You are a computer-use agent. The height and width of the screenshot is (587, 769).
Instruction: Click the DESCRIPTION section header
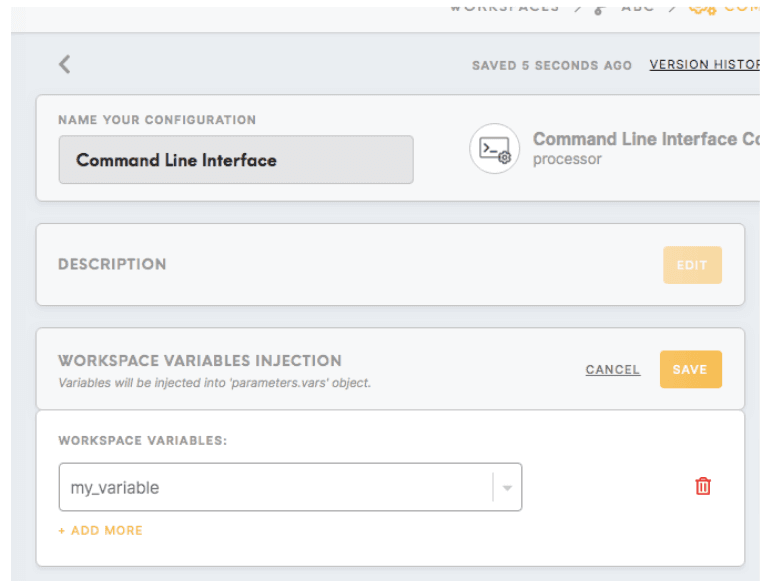[x=112, y=265]
